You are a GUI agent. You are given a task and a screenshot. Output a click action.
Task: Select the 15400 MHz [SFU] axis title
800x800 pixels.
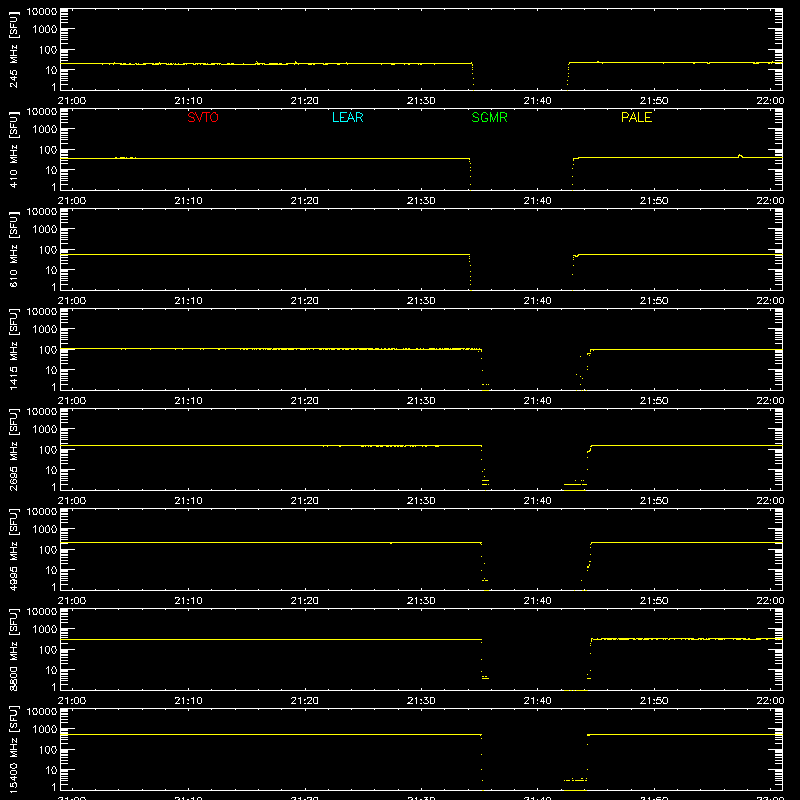(13, 749)
